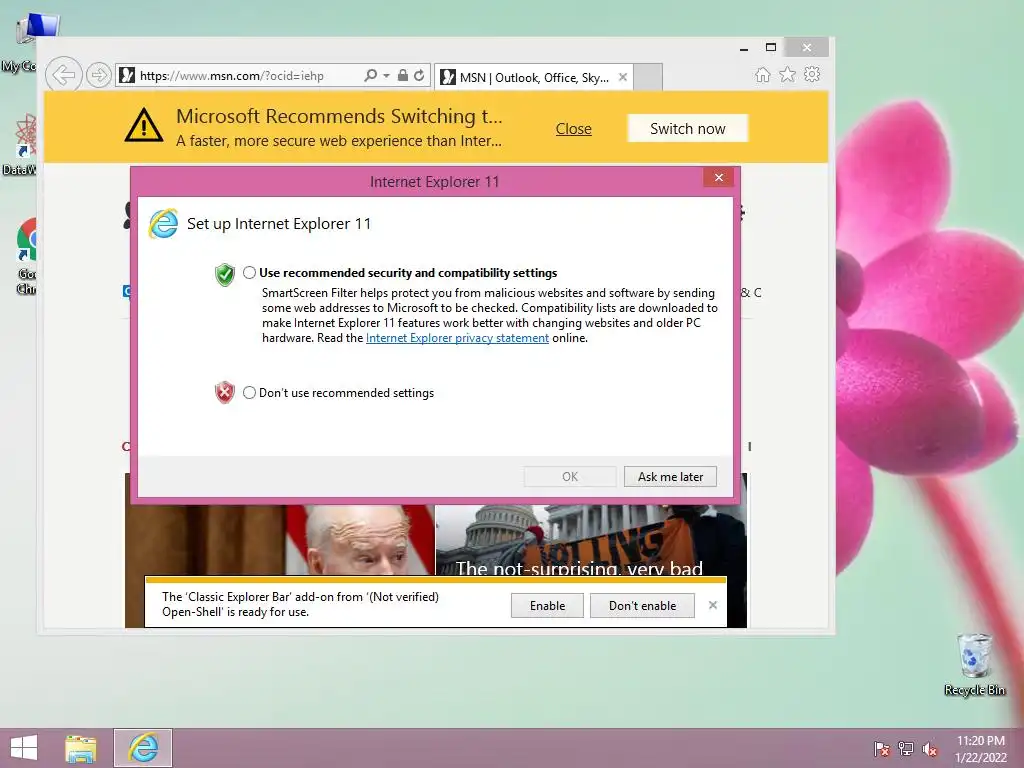Close the MSN browser tab
This screenshot has height=768, width=1024.
tap(623, 77)
